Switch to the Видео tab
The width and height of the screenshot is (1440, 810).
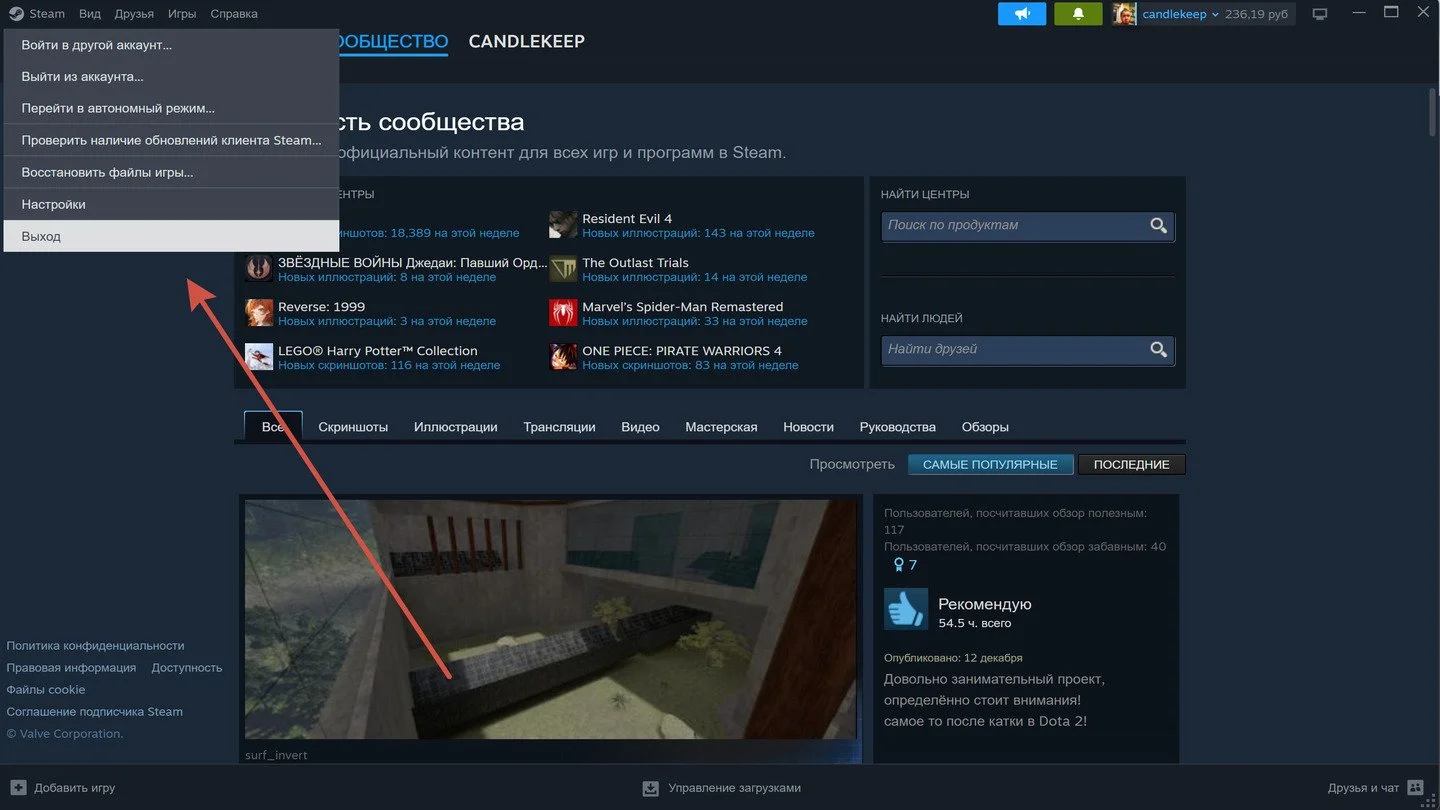(640, 427)
